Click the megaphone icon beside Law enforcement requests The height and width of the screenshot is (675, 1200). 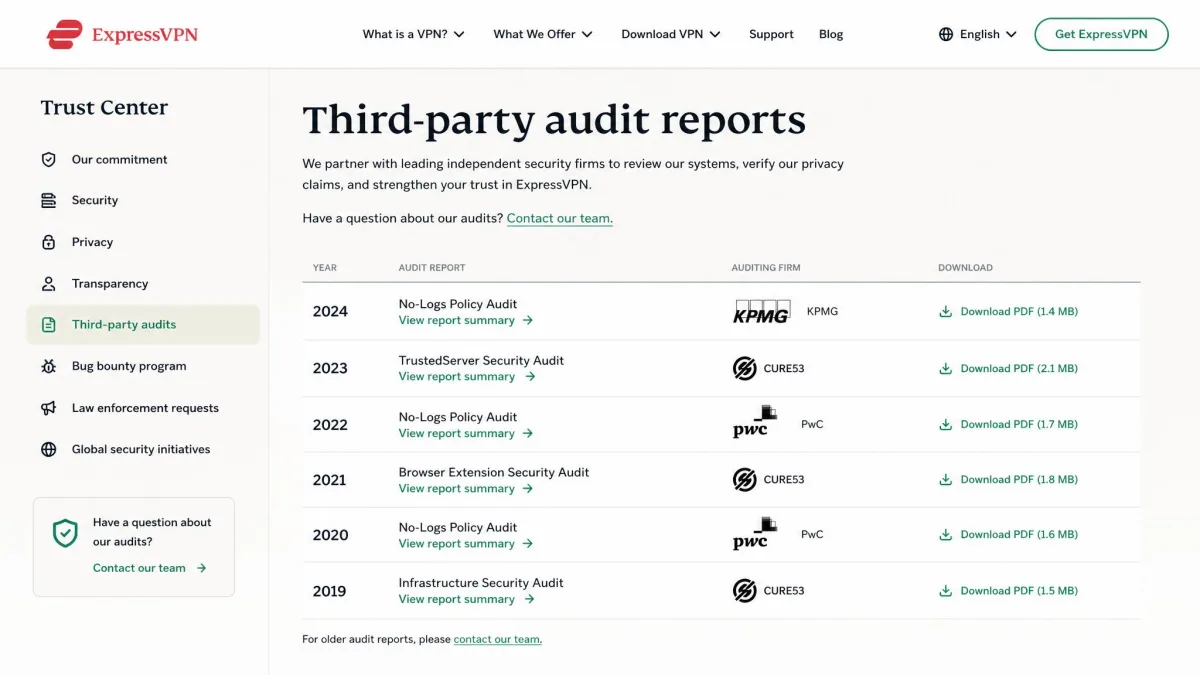point(48,408)
